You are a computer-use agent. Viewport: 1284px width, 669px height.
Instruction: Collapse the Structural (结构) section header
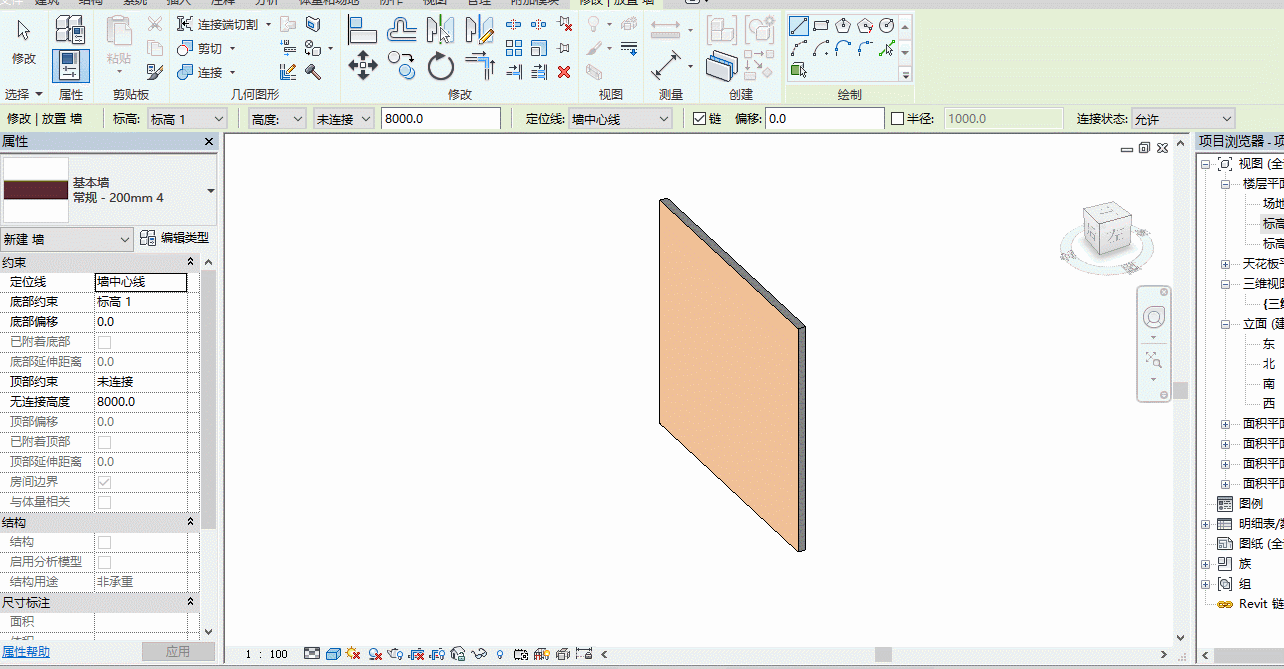[x=190, y=522]
